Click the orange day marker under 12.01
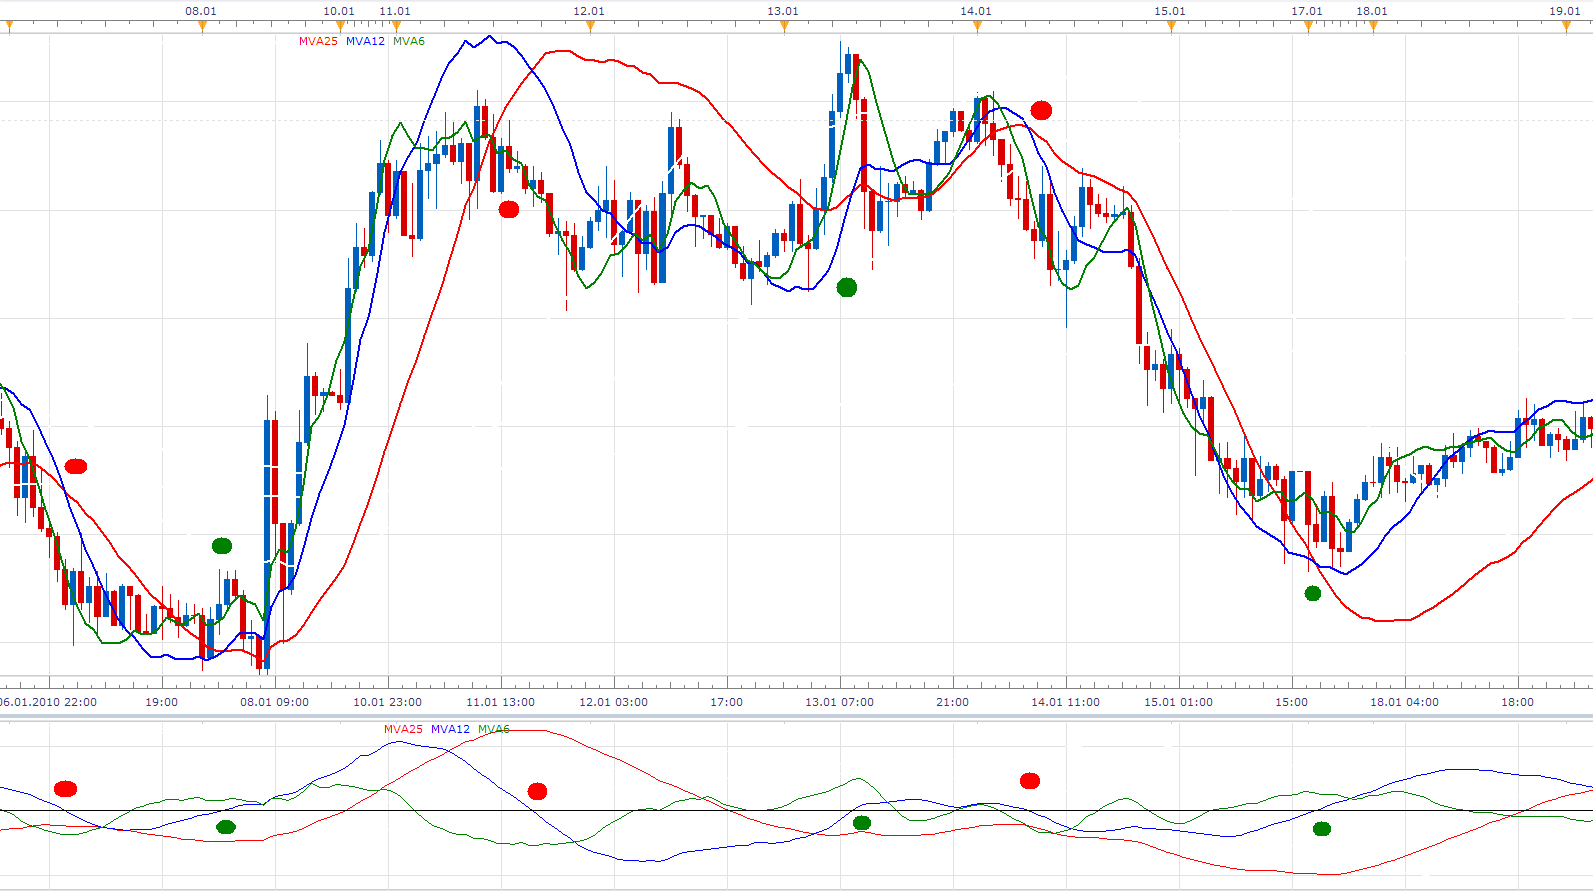Image resolution: width=1593 pixels, height=891 pixels. click(x=590, y=27)
